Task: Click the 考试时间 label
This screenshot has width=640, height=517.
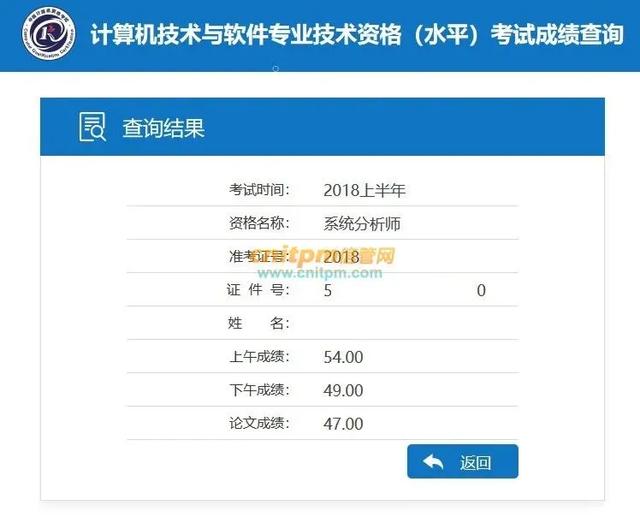Action: (259, 190)
